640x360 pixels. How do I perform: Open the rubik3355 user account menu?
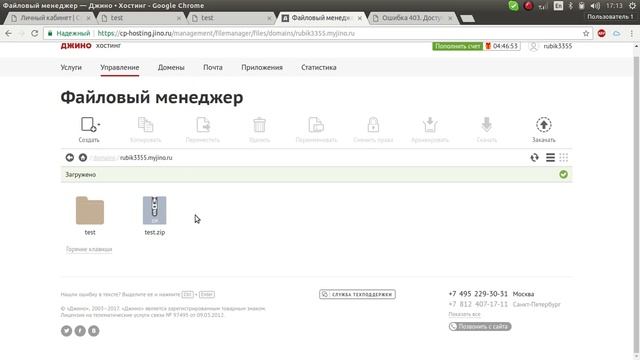[x=551, y=46]
